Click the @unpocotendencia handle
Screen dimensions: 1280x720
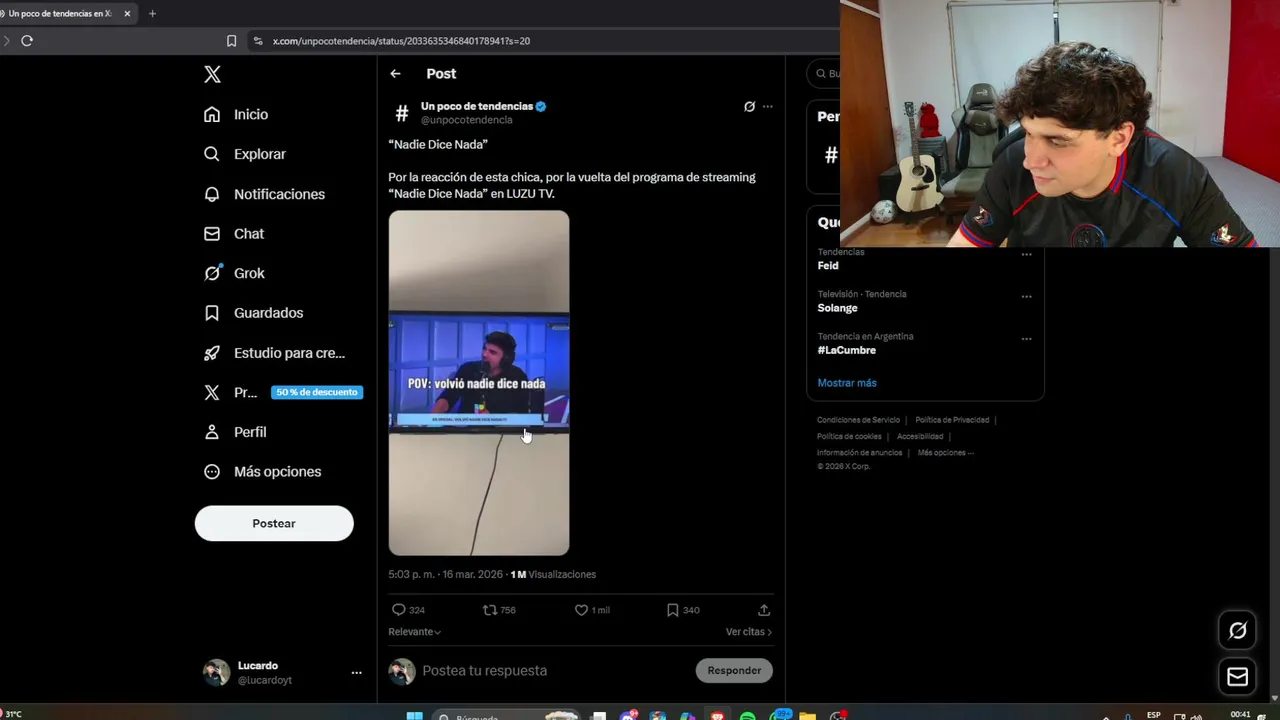click(x=466, y=120)
